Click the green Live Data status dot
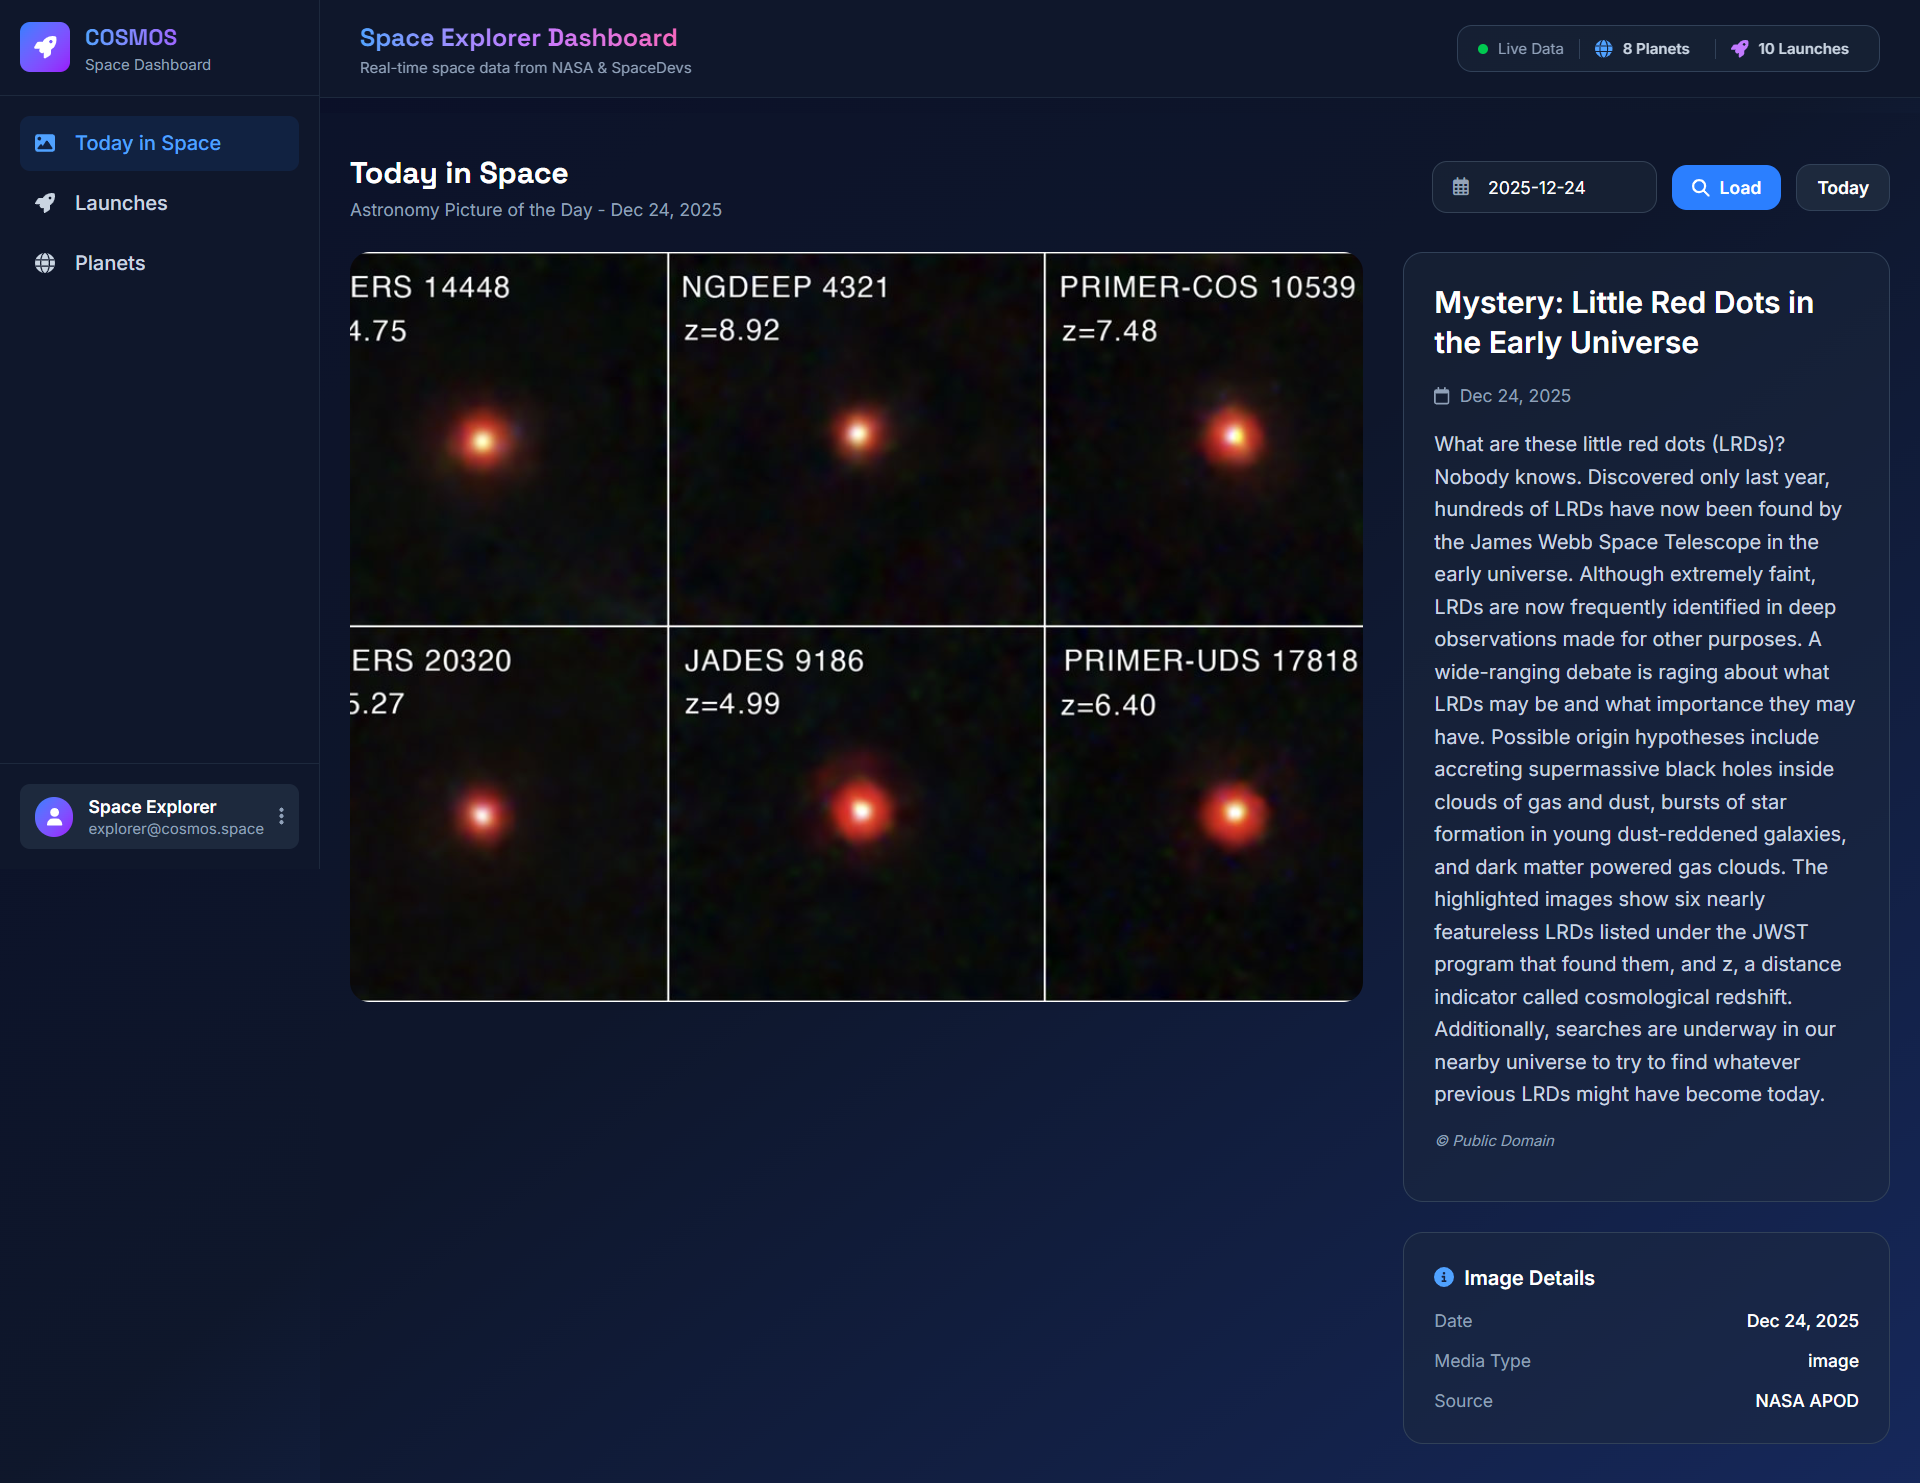This screenshot has width=1920, height=1483. (x=1483, y=49)
